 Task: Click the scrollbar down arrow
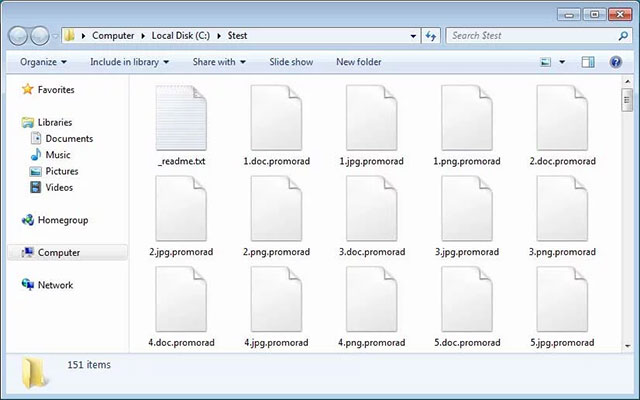click(627, 347)
